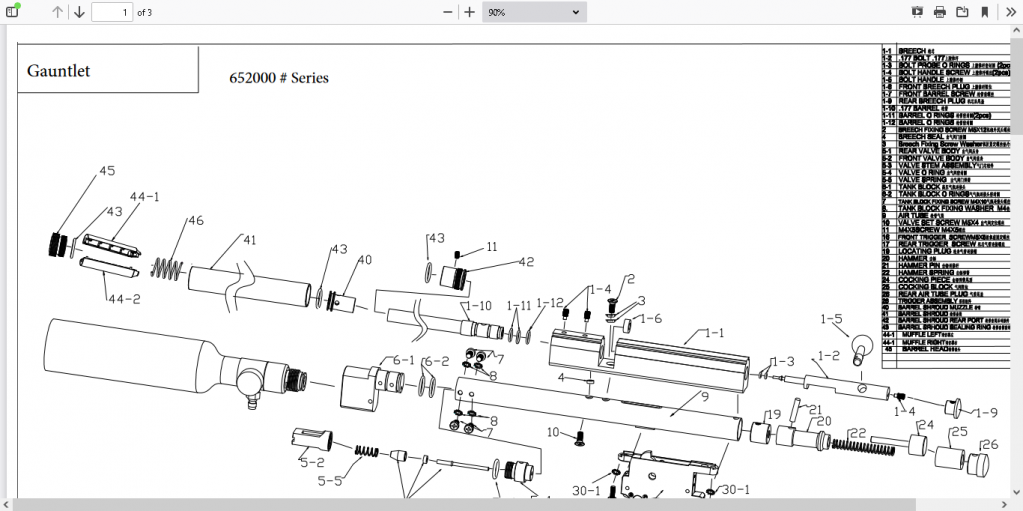
Task: Click part label "1-11"
Action: coord(519,305)
